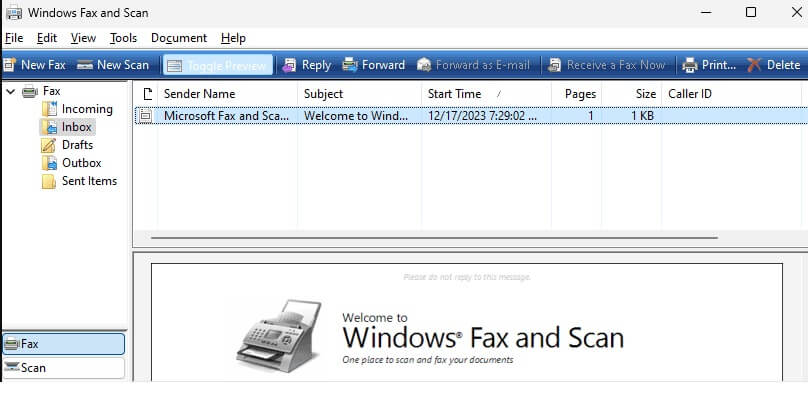Open the Tools menu

(123, 38)
